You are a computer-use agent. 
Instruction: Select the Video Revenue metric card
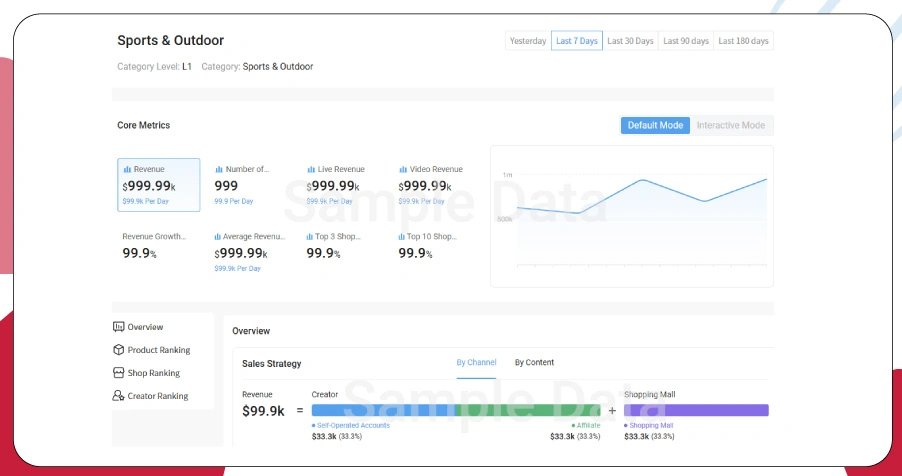(435, 185)
